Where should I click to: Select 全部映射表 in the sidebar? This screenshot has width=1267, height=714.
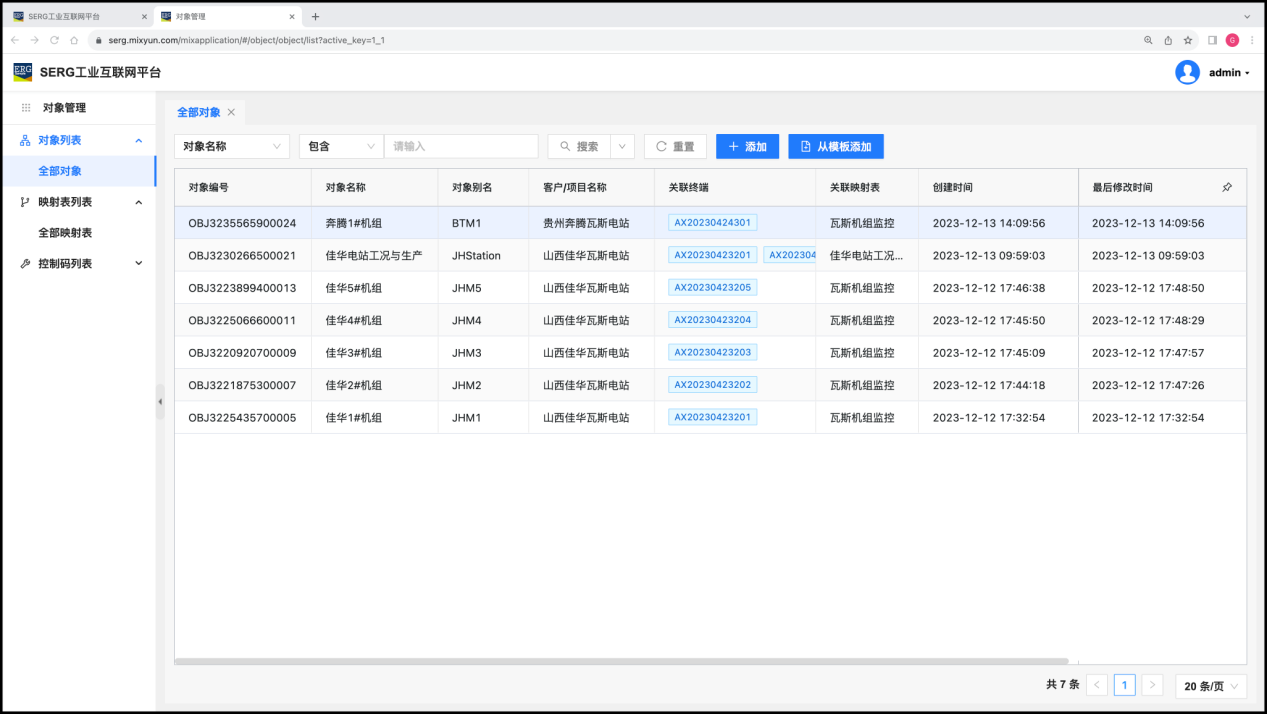(65, 232)
